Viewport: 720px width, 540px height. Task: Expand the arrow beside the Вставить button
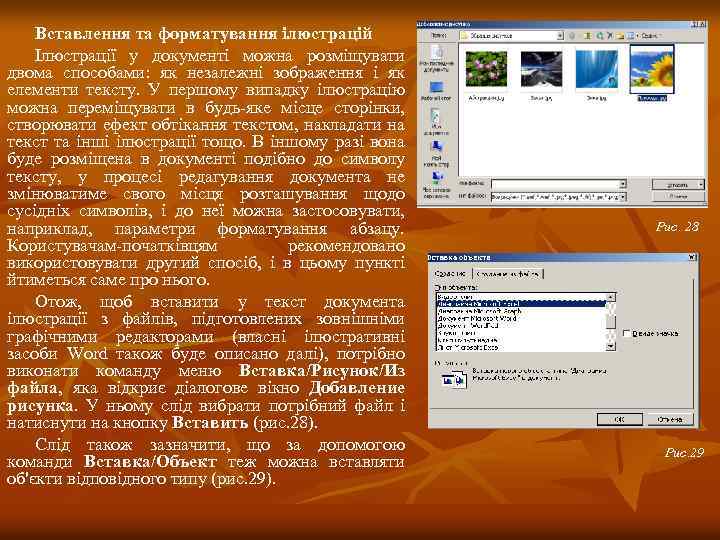point(701,184)
